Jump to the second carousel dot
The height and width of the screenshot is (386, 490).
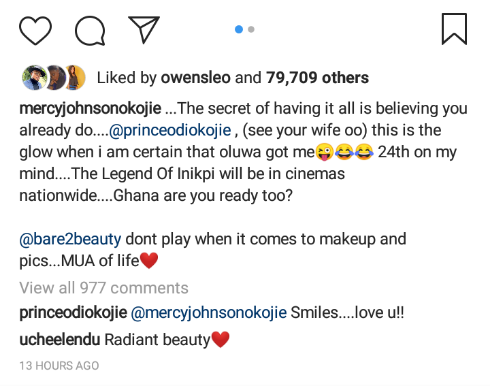tap(251, 29)
